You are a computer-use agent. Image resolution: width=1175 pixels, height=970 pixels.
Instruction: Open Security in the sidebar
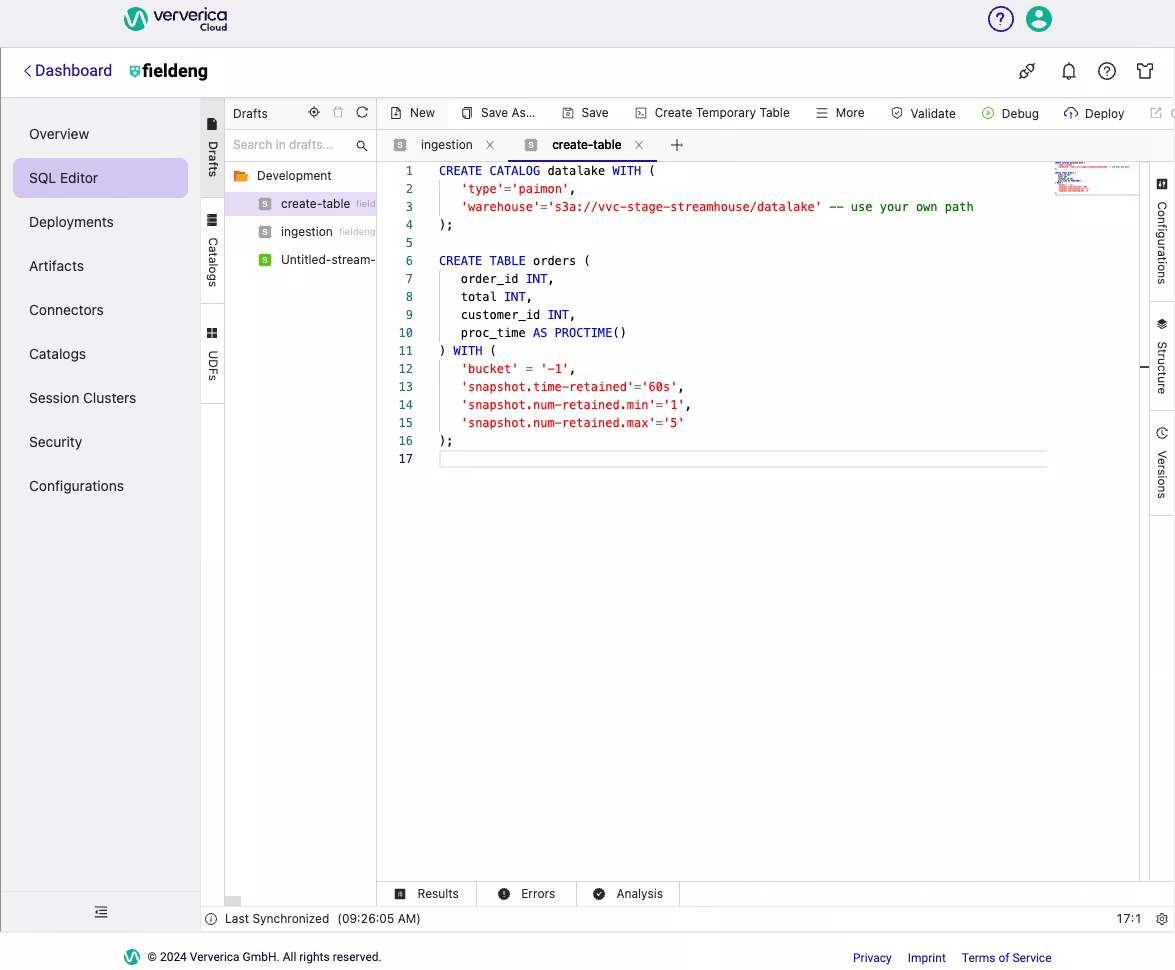[x=100, y=442]
